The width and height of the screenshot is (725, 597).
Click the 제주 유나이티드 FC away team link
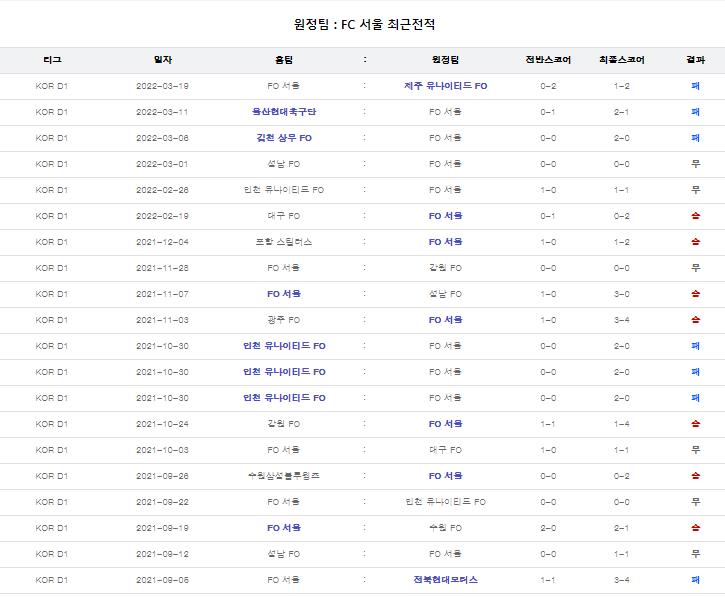pos(445,86)
